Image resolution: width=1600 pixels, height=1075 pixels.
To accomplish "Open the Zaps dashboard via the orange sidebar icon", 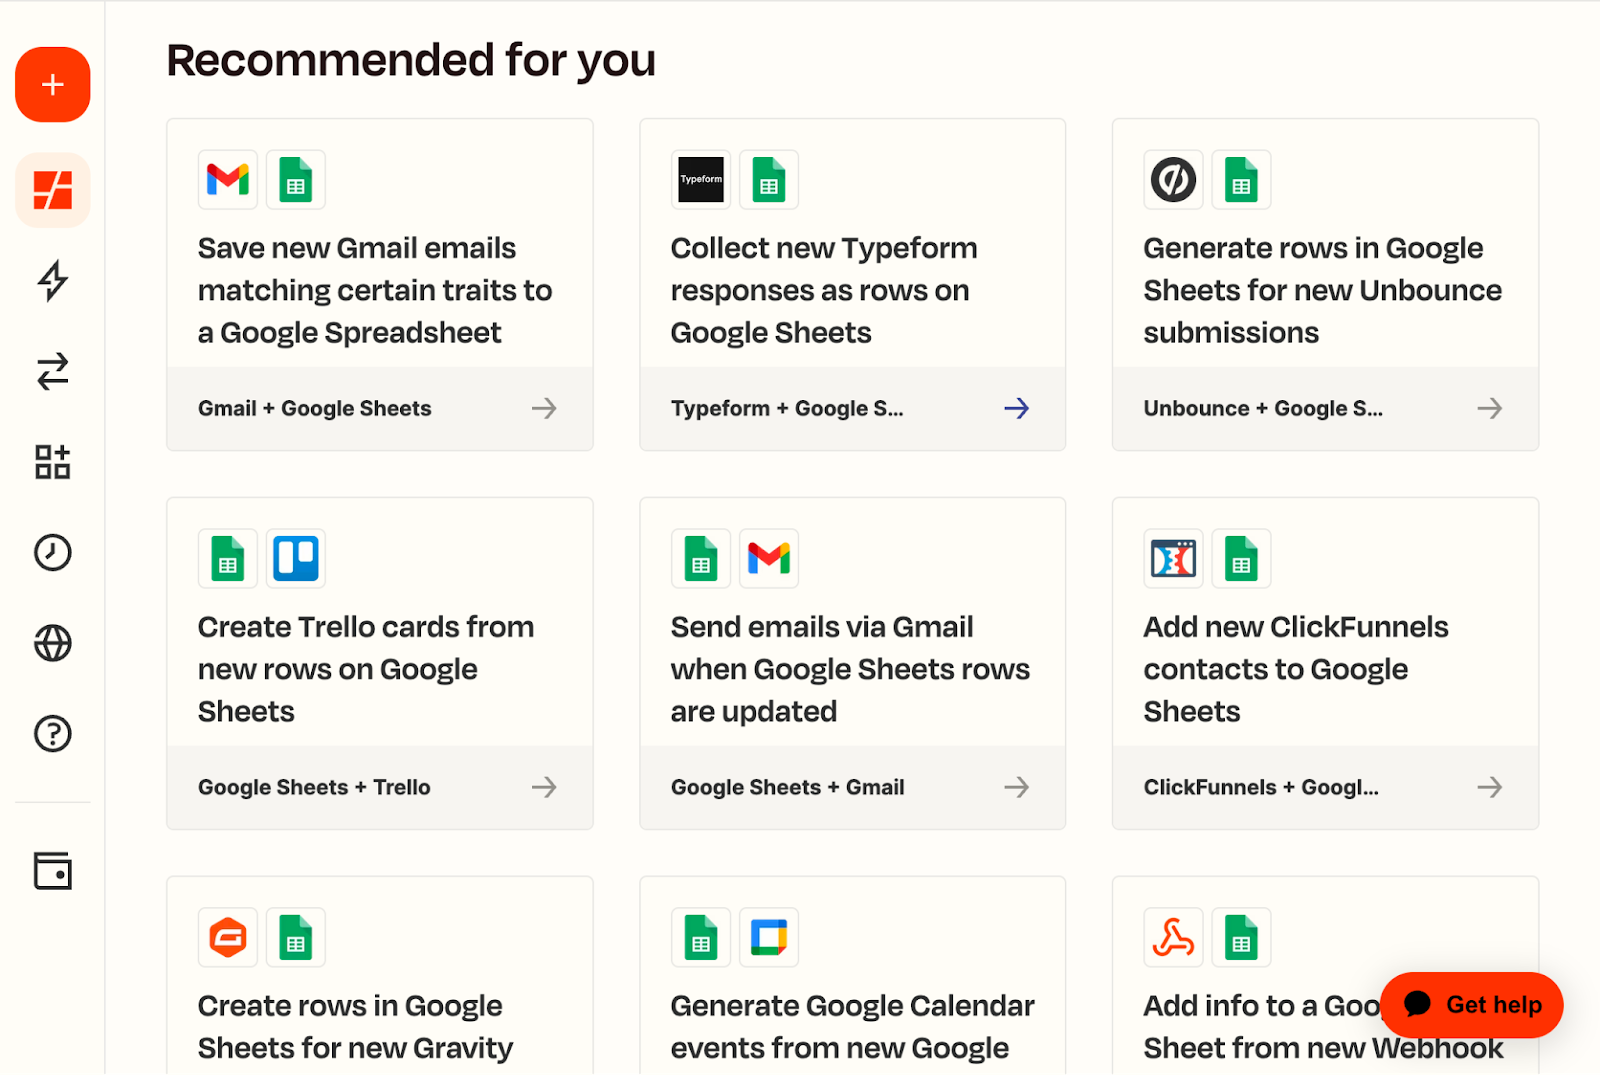I will tap(52, 190).
